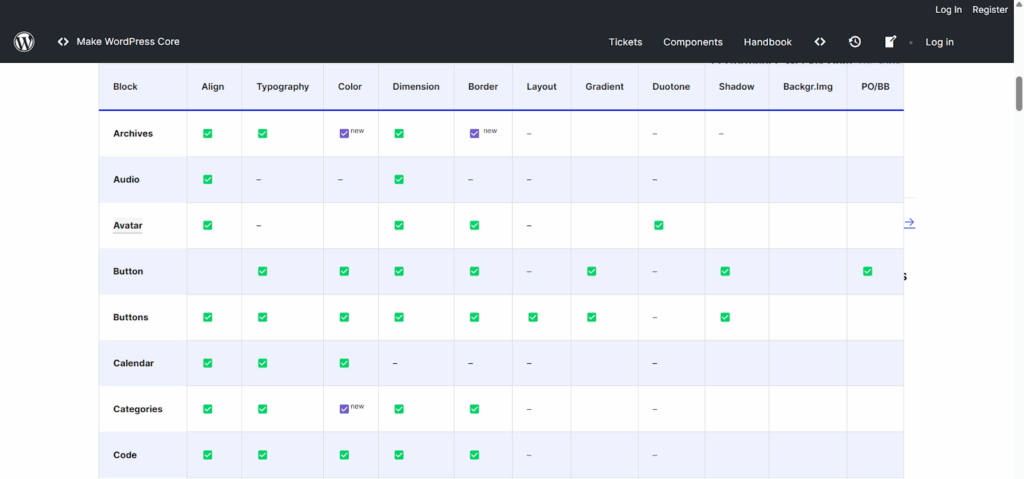Viewport: 1024px width, 479px height.
Task: Click Audio Dimension checkmark
Action: tap(399, 179)
